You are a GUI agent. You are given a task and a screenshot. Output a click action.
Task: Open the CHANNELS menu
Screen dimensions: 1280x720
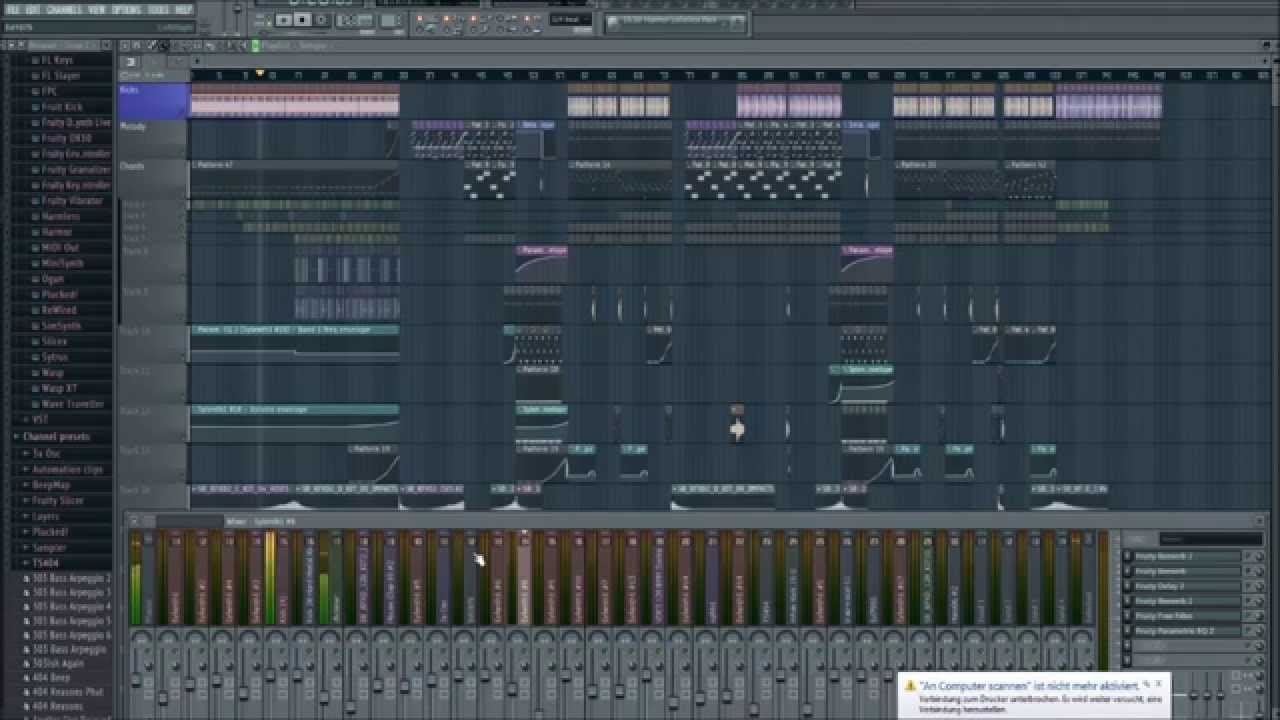point(64,10)
